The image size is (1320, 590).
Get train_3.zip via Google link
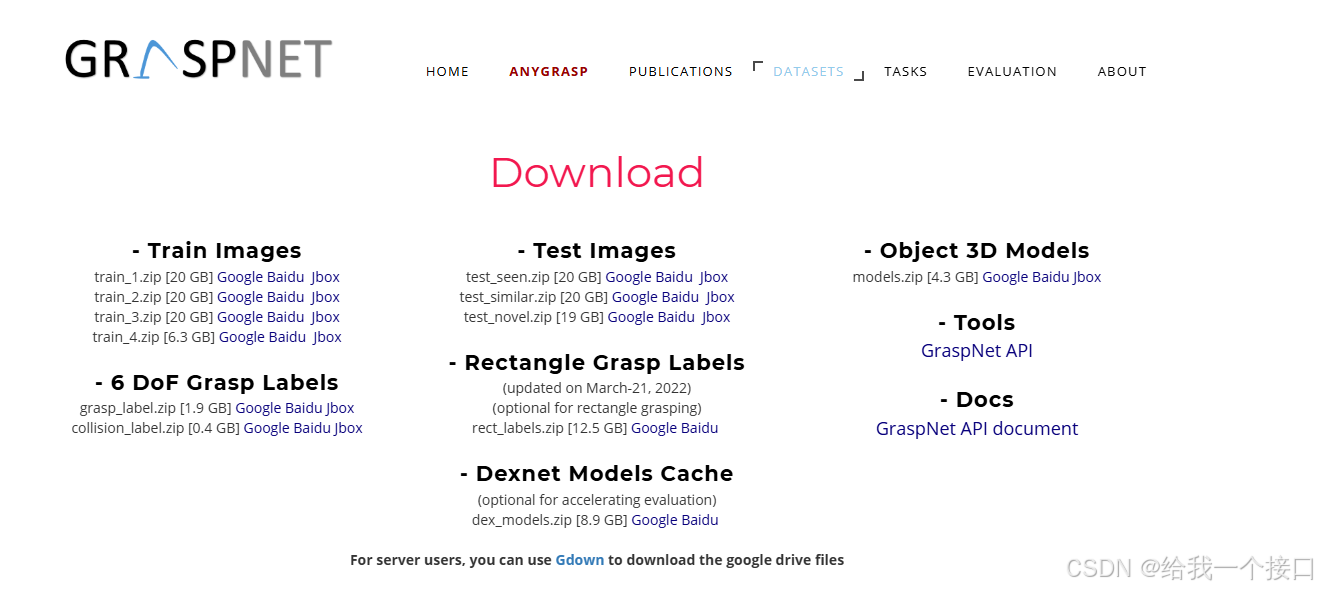(x=240, y=317)
